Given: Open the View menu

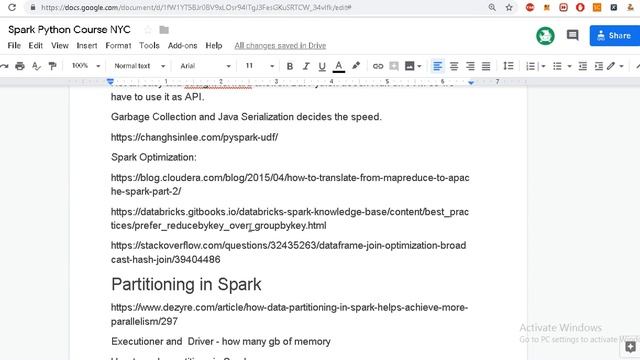Looking at the screenshot, I should coord(60,46).
